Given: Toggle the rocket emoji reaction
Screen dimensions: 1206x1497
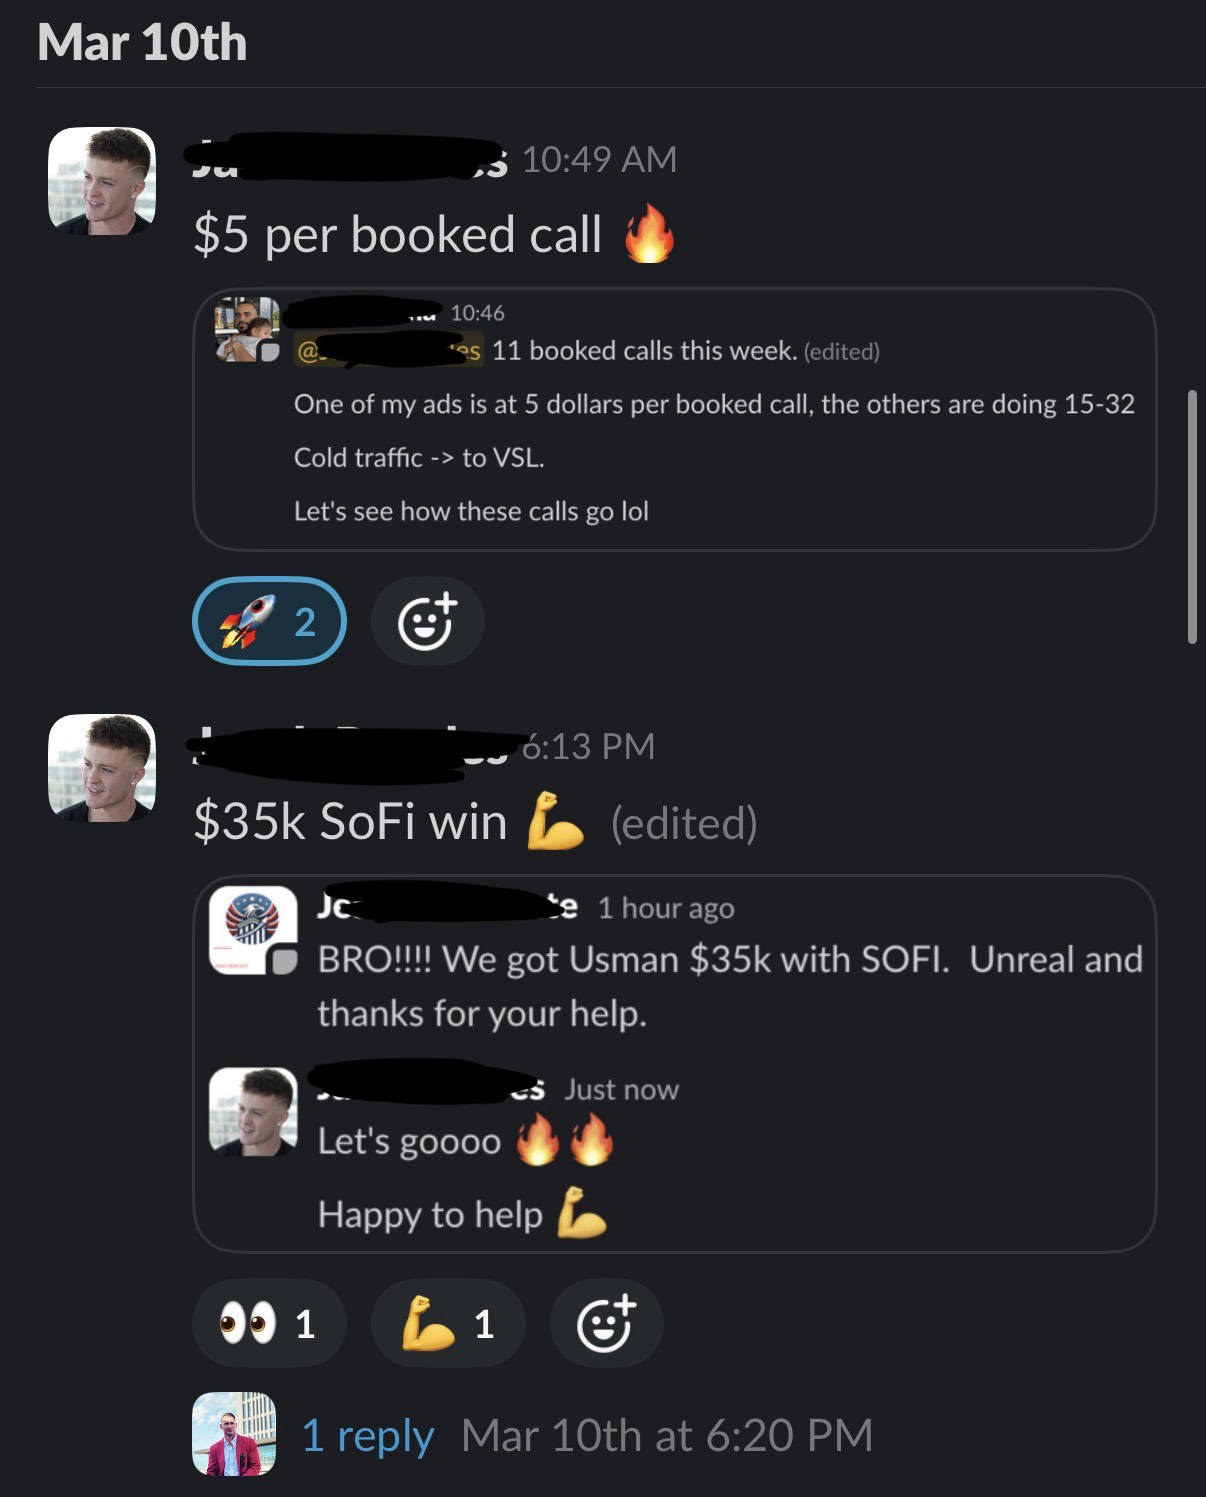Looking at the screenshot, I should click(269, 621).
